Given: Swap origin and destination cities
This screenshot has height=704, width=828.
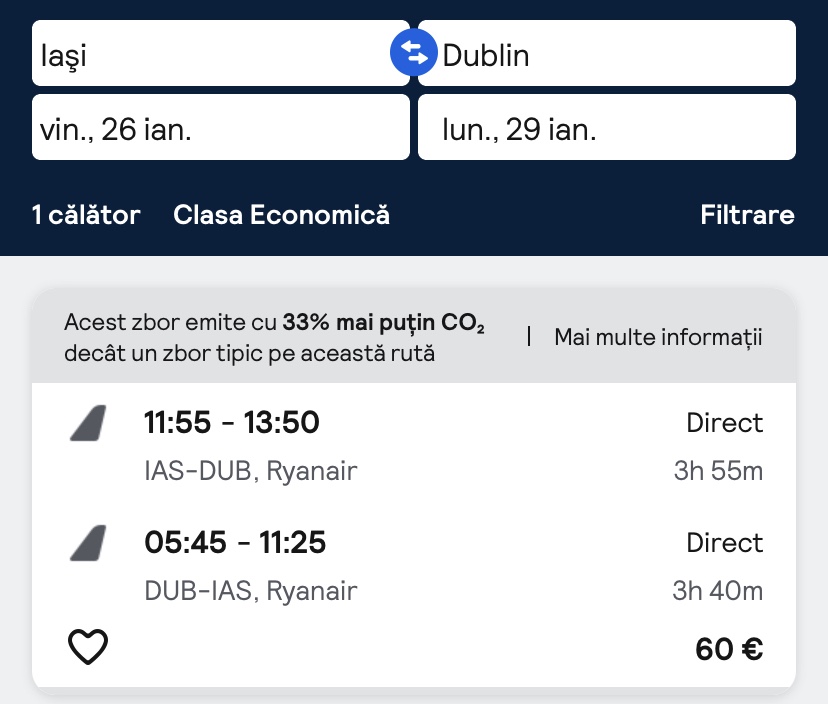Looking at the screenshot, I should tap(414, 53).
